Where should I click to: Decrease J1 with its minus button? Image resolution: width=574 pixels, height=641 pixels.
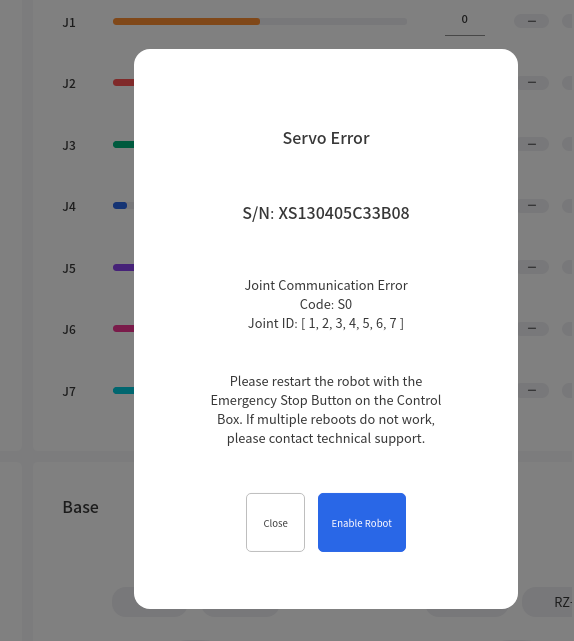pos(531,21)
